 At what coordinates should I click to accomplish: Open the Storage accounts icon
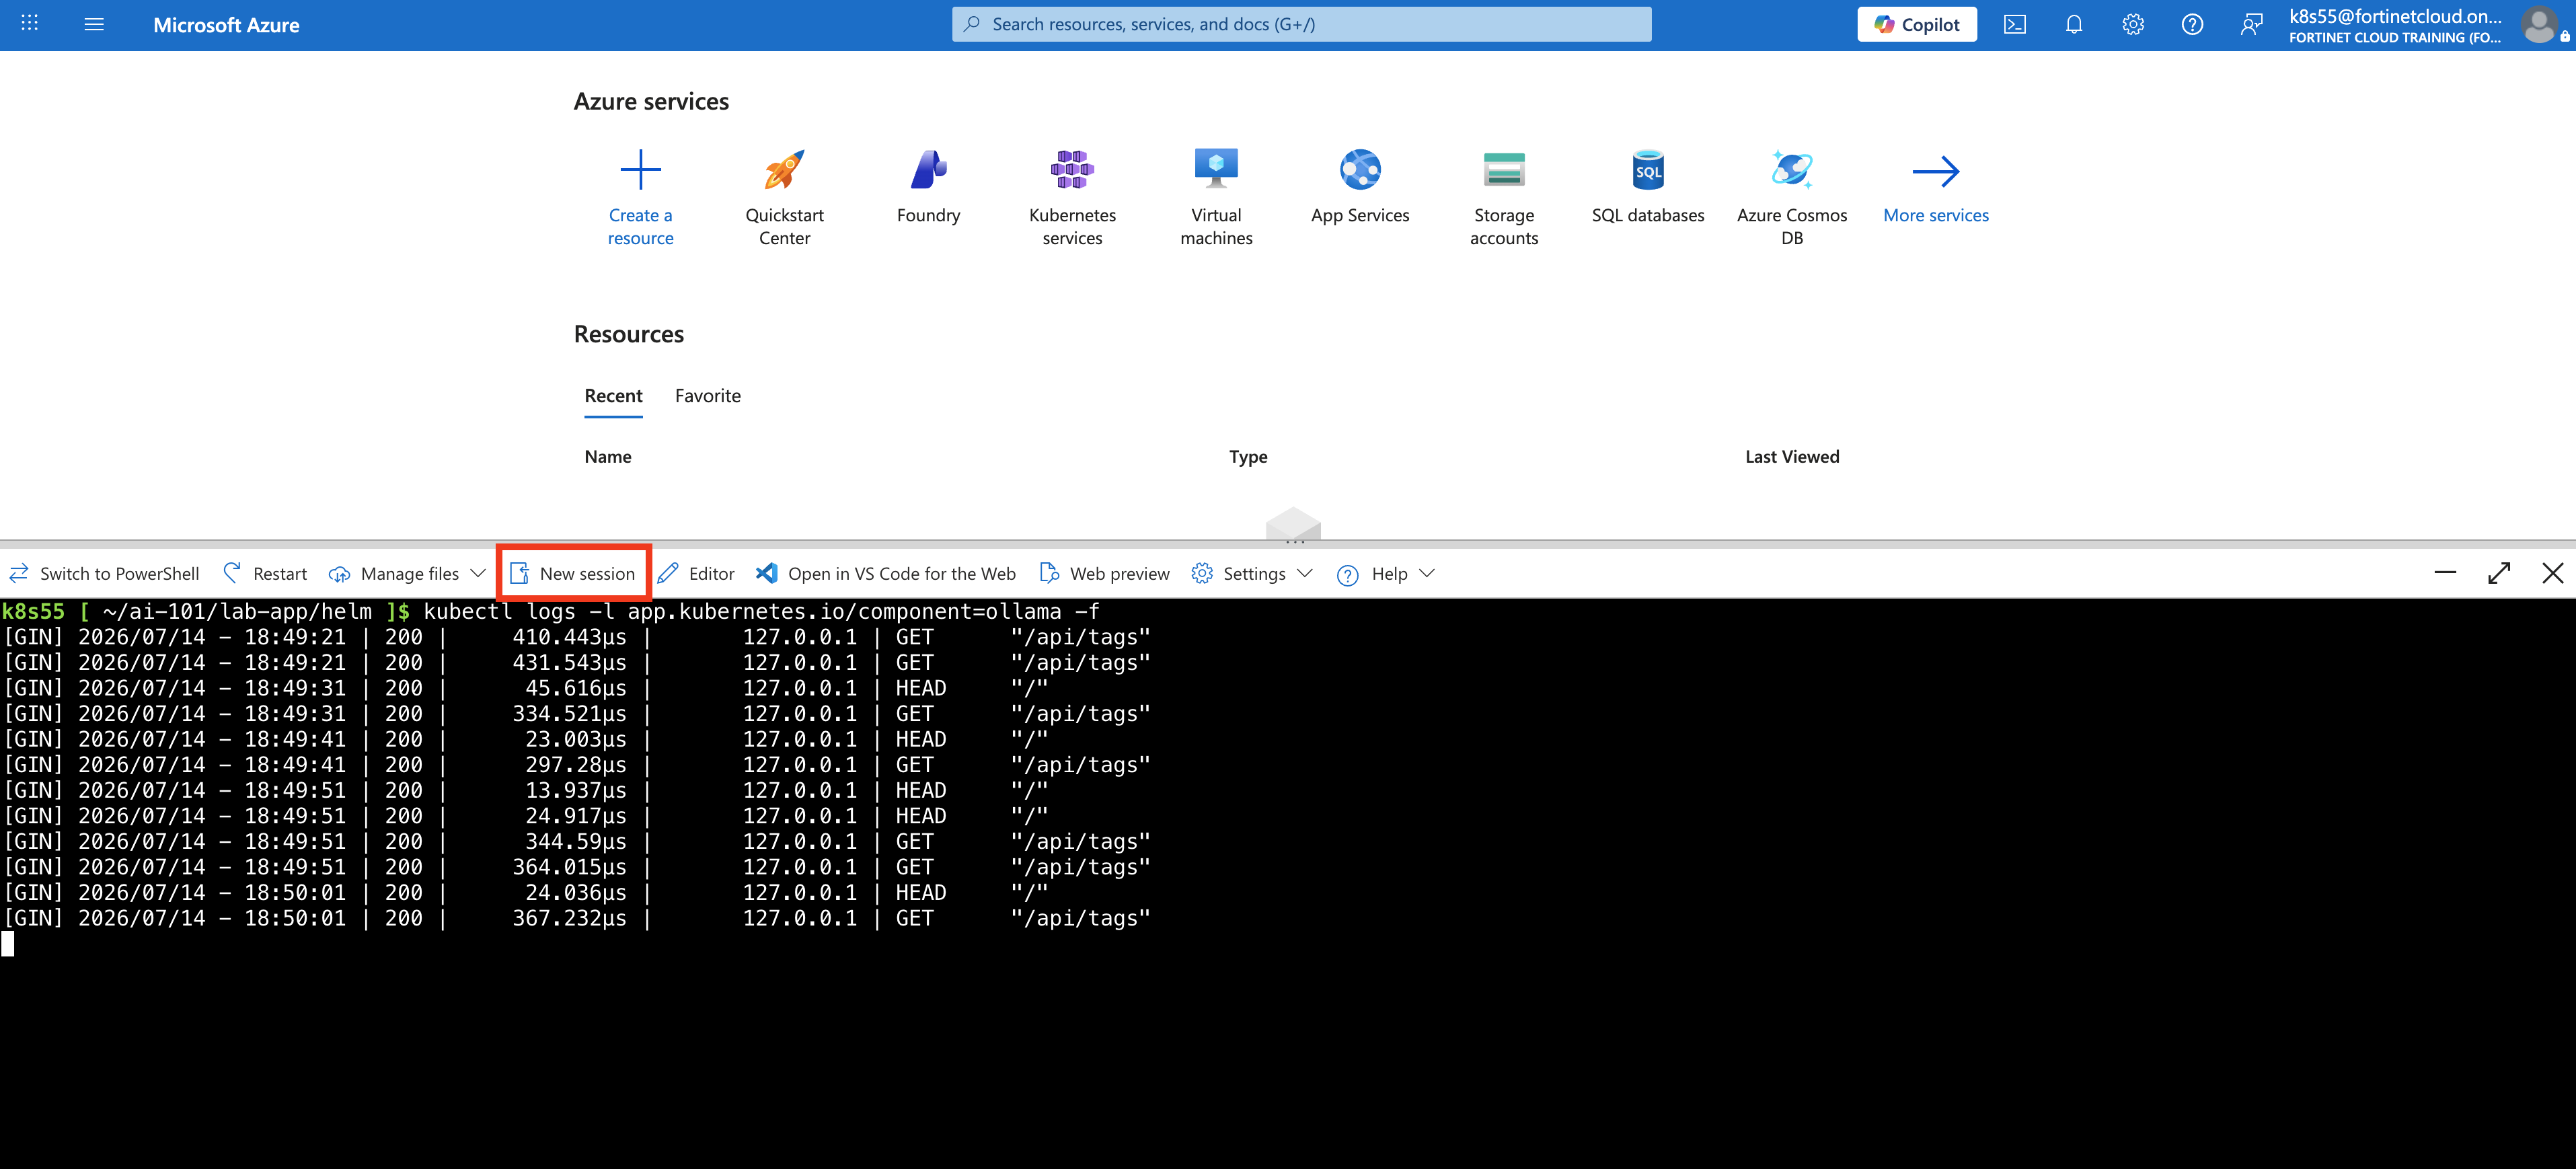tap(1504, 170)
